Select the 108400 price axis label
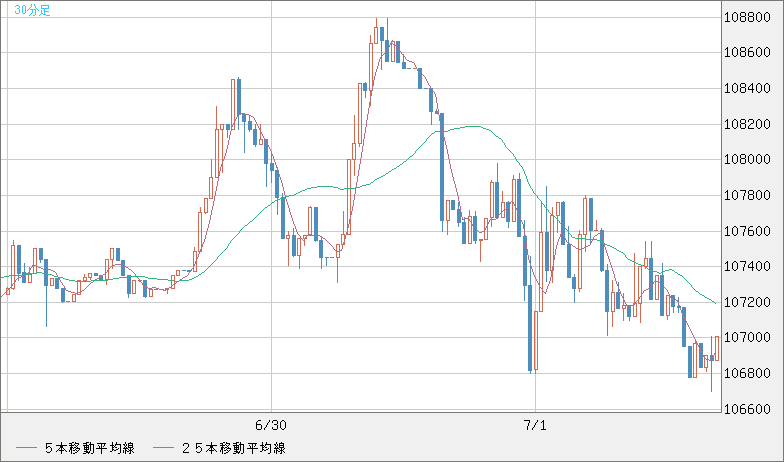The height and width of the screenshot is (462, 784). [747, 88]
